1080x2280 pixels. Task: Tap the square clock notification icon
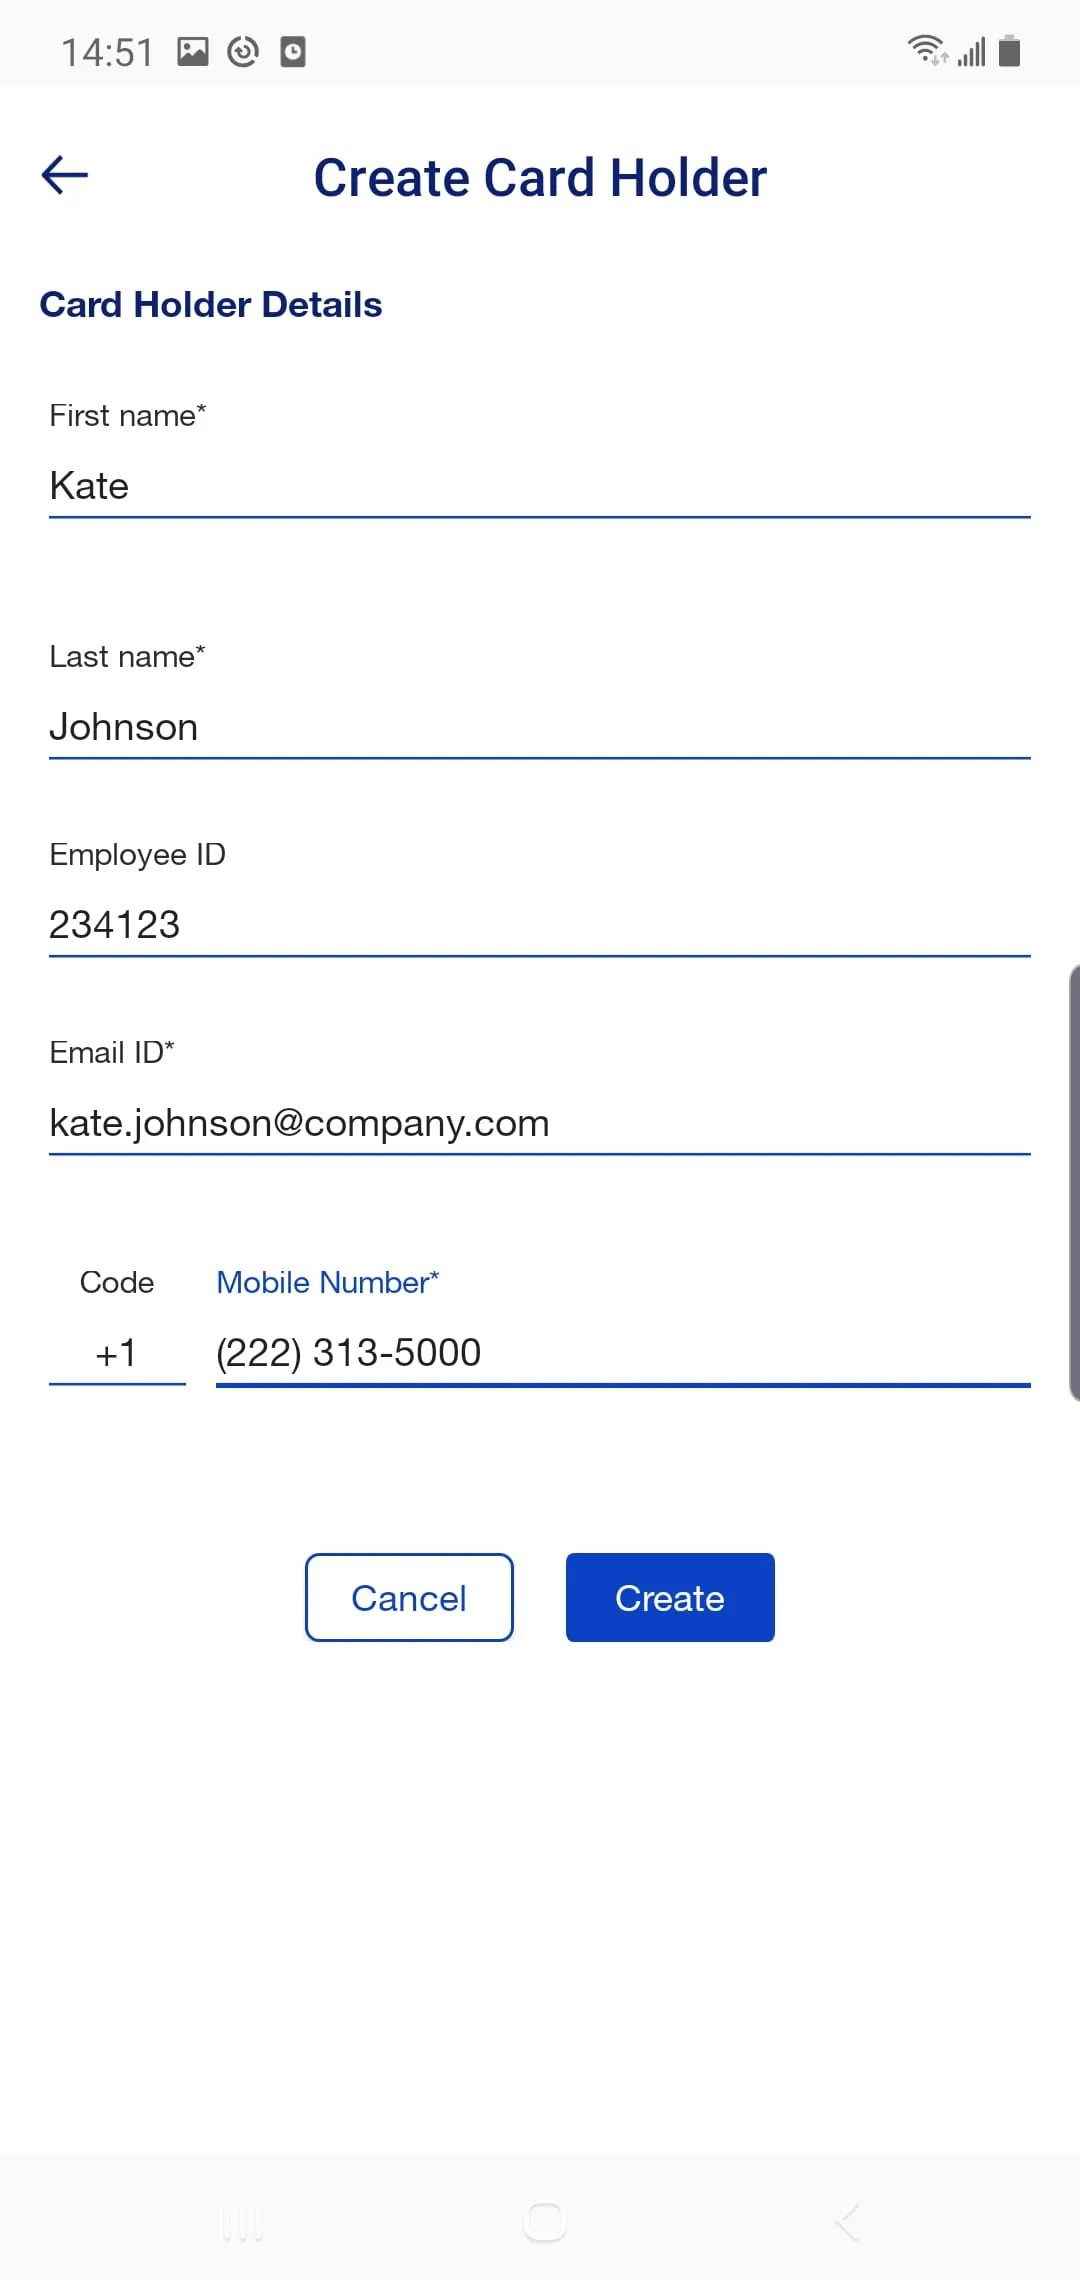[x=293, y=51]
